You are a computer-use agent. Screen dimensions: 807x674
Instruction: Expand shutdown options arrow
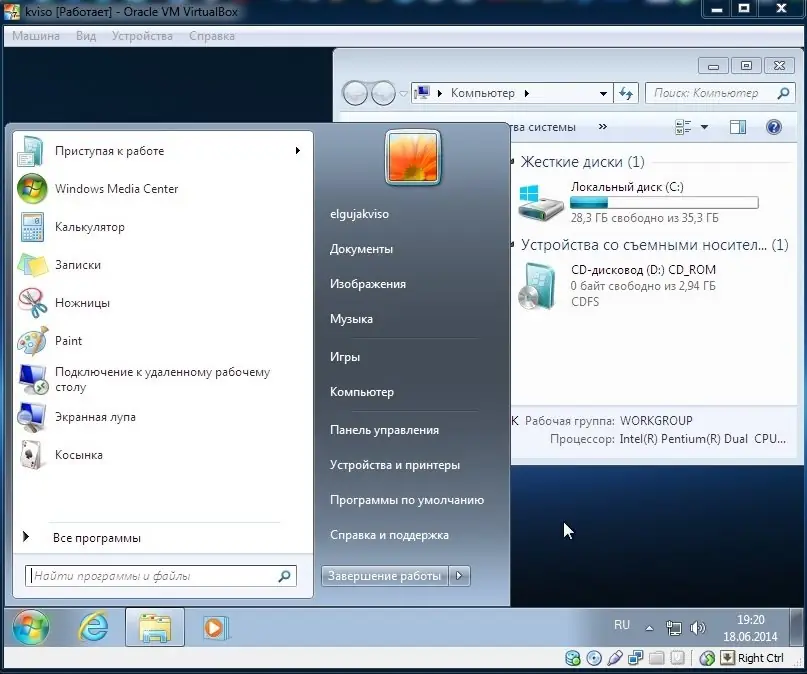pyautogui.click(x=459, y=576)
